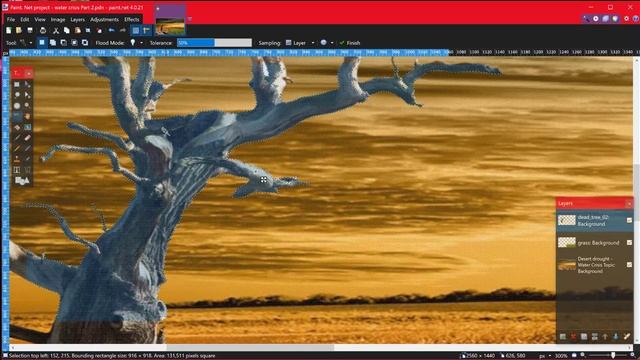640x360 pixels.
Task: Open the image list dropdown arrow
Action: coord(189,19)
